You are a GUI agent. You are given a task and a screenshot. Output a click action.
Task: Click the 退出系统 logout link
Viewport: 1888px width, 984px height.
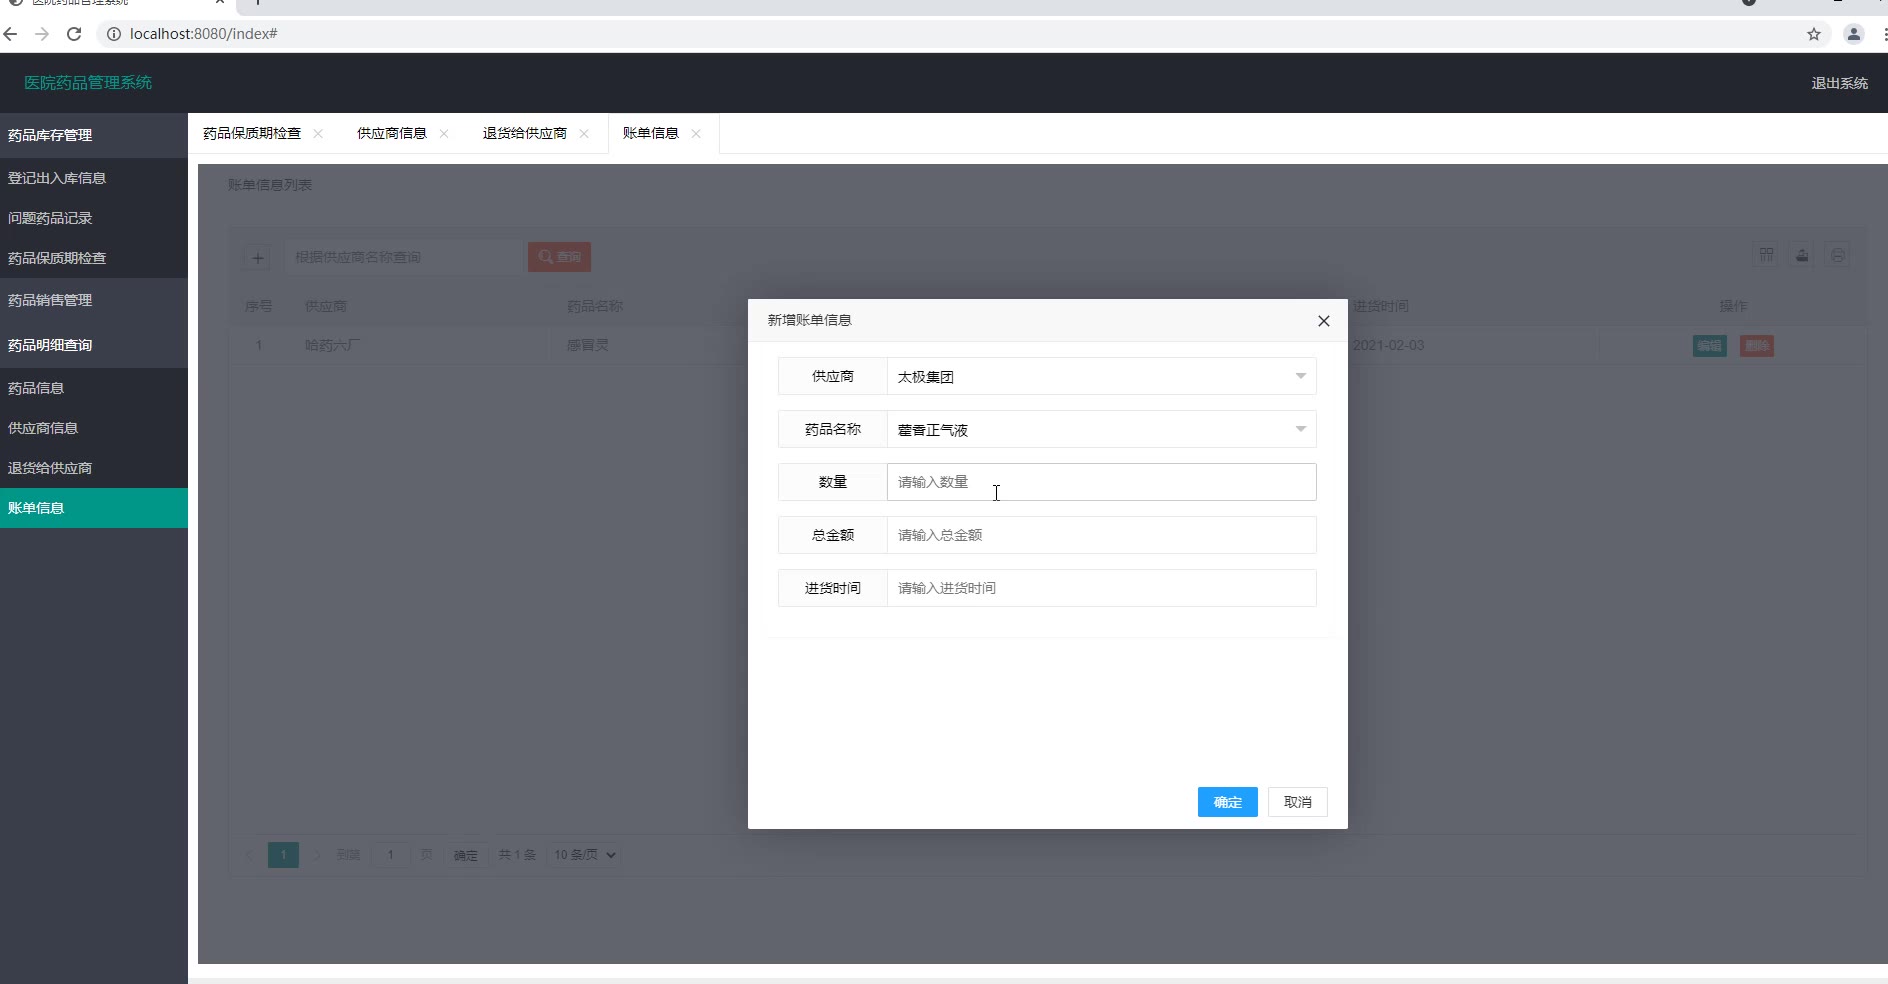[1839, 83]
